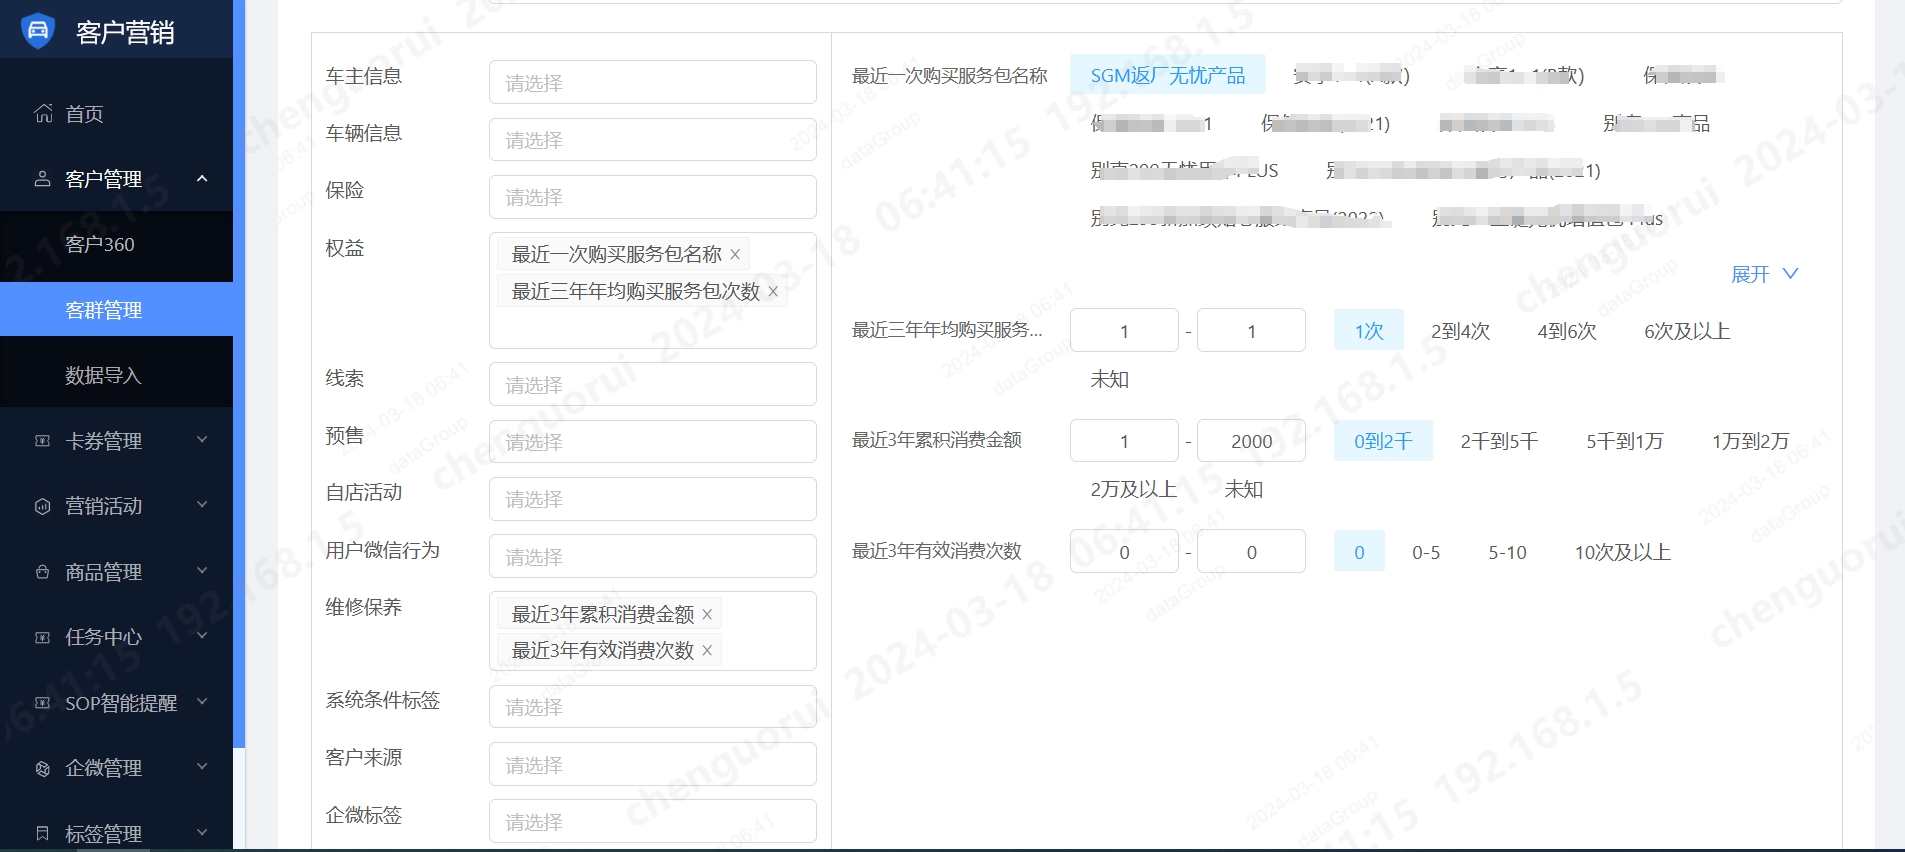Click the lock icon beside 商品管理
This screenshot has height=852, width=1905.
pos(42,572)
